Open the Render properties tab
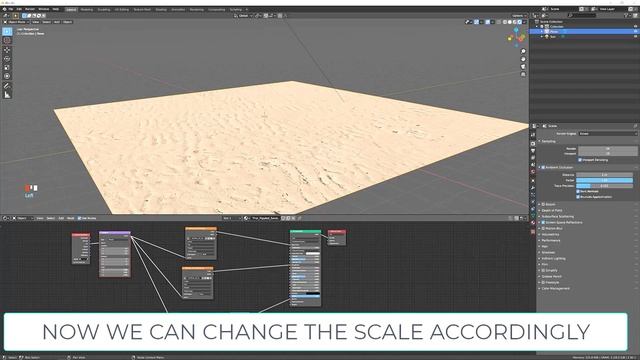The height and width of the screenshot is (360, 640). pos(533,144)
